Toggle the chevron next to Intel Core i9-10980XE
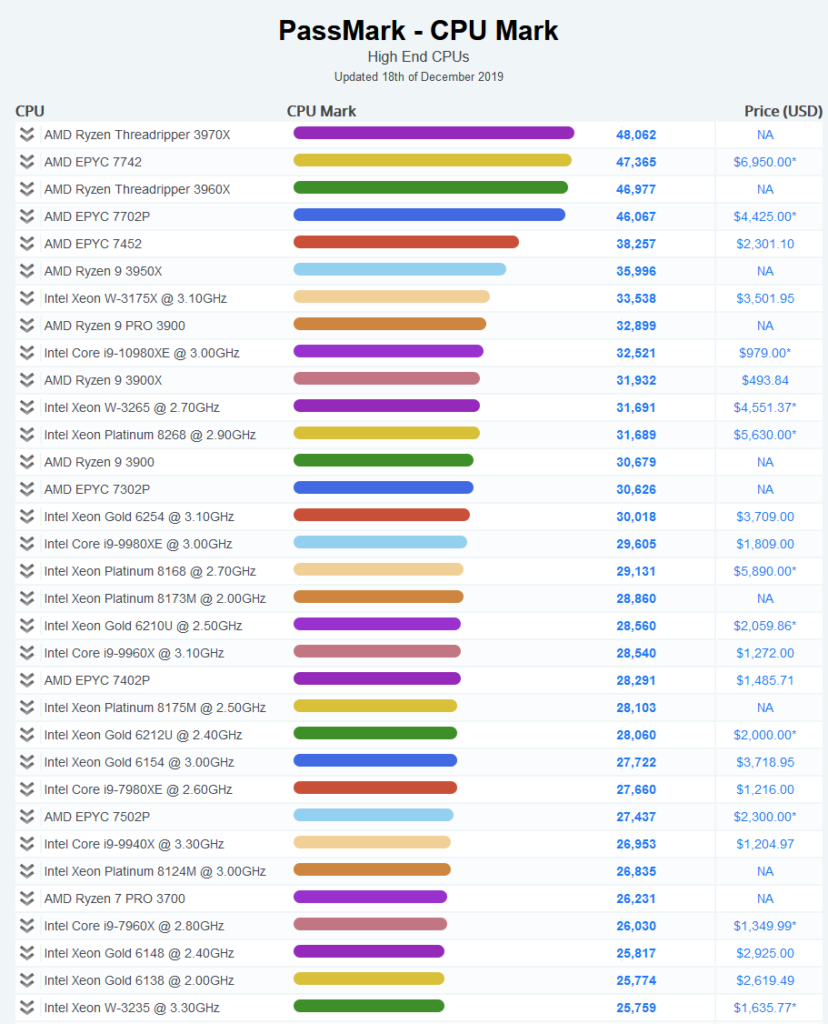 27,353
